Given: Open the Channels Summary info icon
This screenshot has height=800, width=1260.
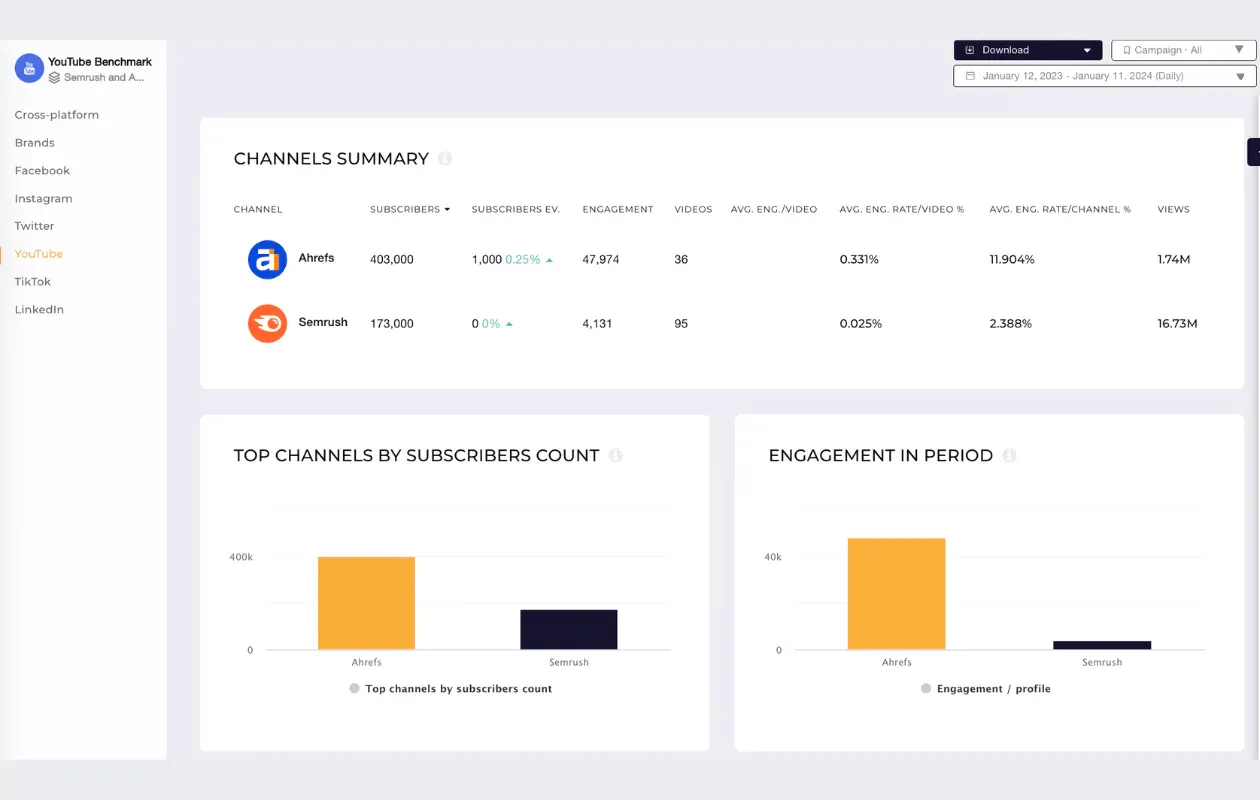Looking at the screenshot, I should tap(445, 159).
